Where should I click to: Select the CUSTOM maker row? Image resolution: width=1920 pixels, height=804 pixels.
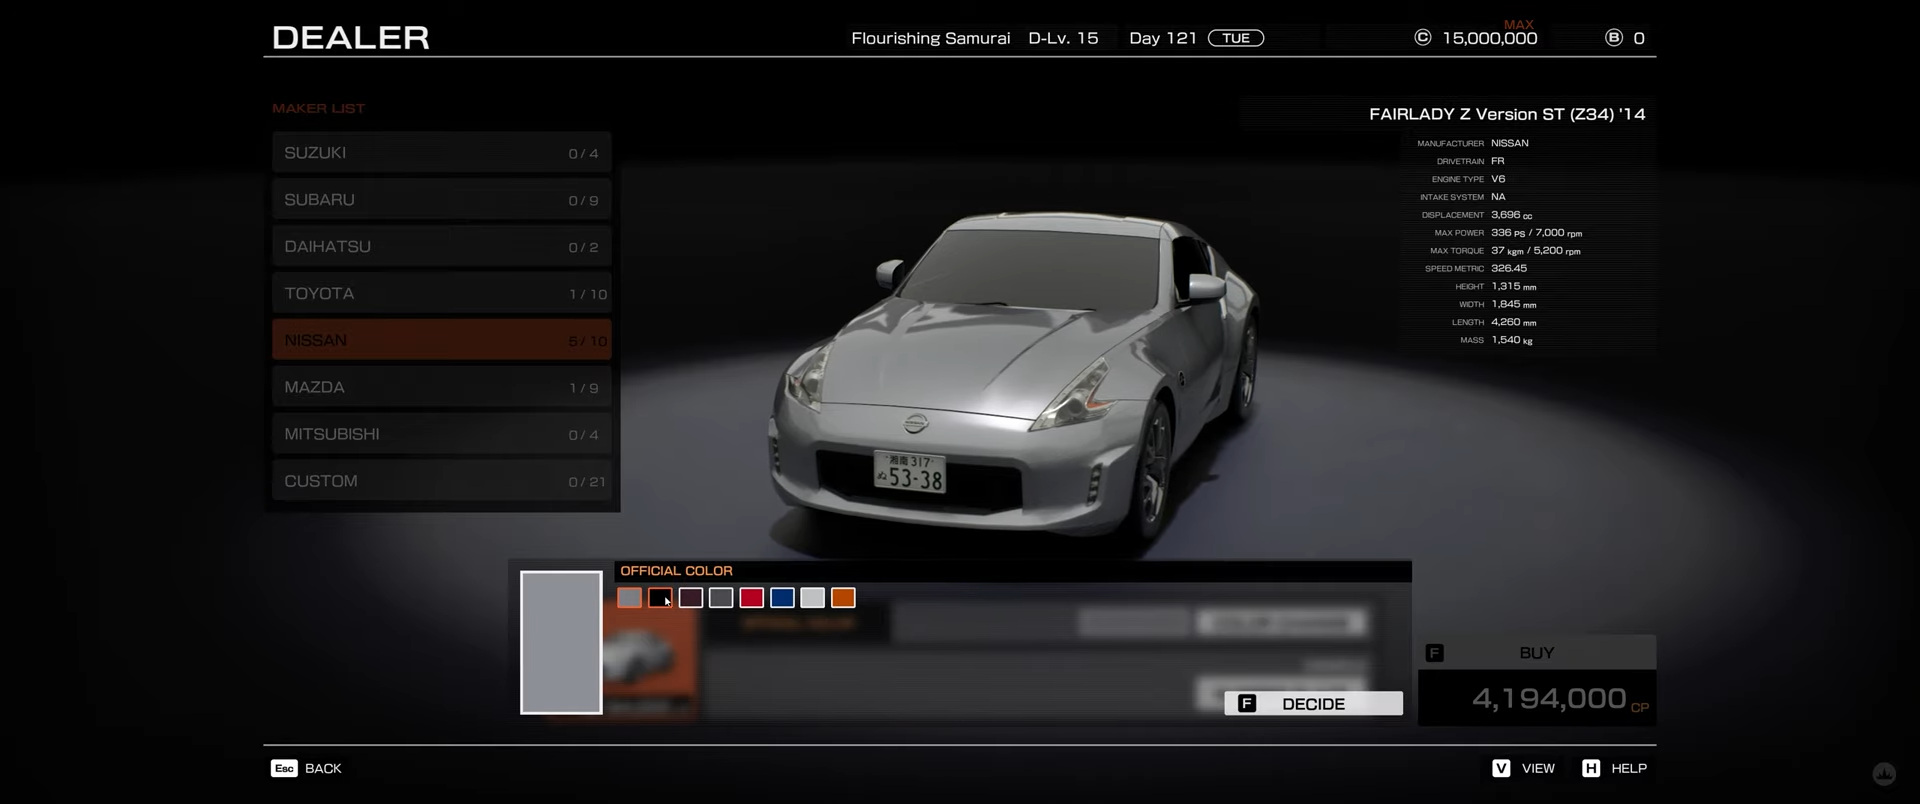pos(441,481)
